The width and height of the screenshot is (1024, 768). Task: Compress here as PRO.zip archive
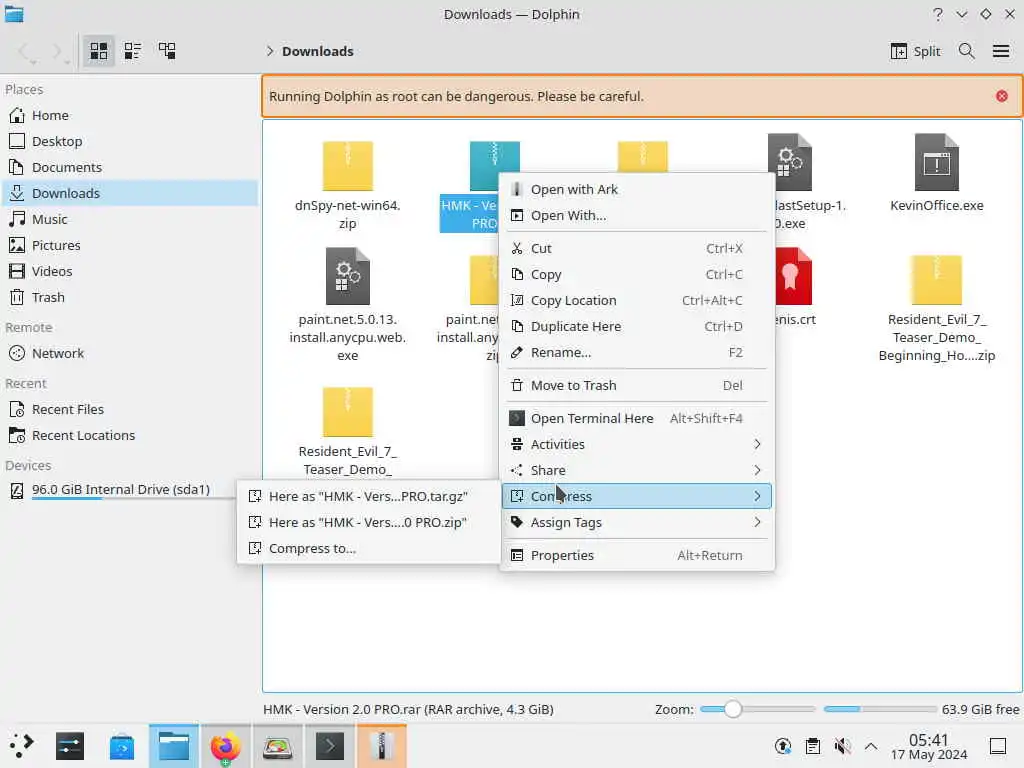tap(368, 522)
